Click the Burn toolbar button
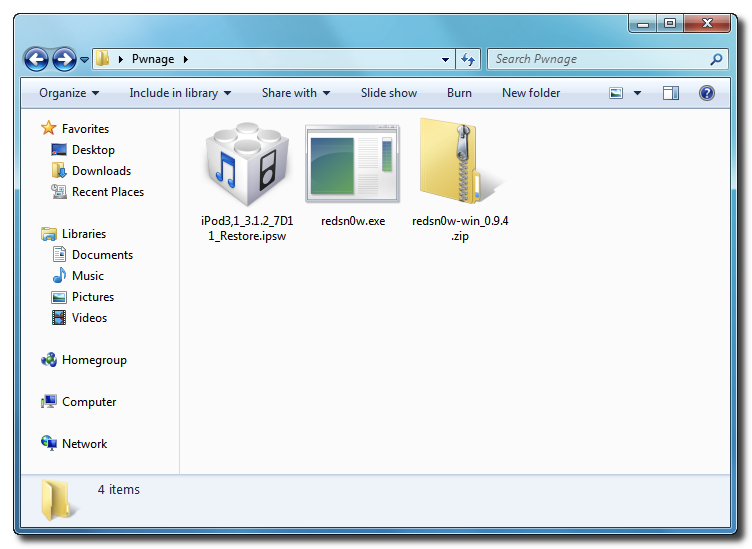 point(459,93)
